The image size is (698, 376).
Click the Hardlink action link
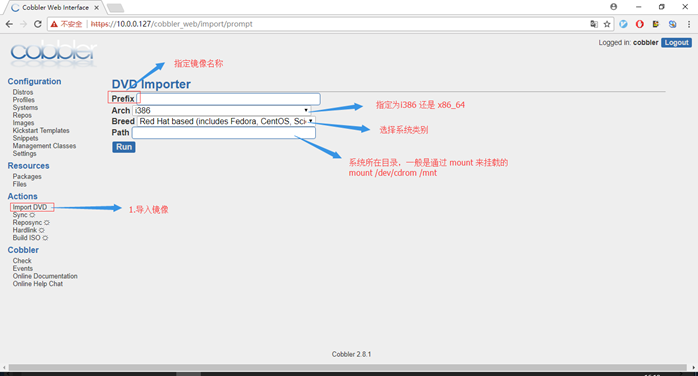[24, 230]
